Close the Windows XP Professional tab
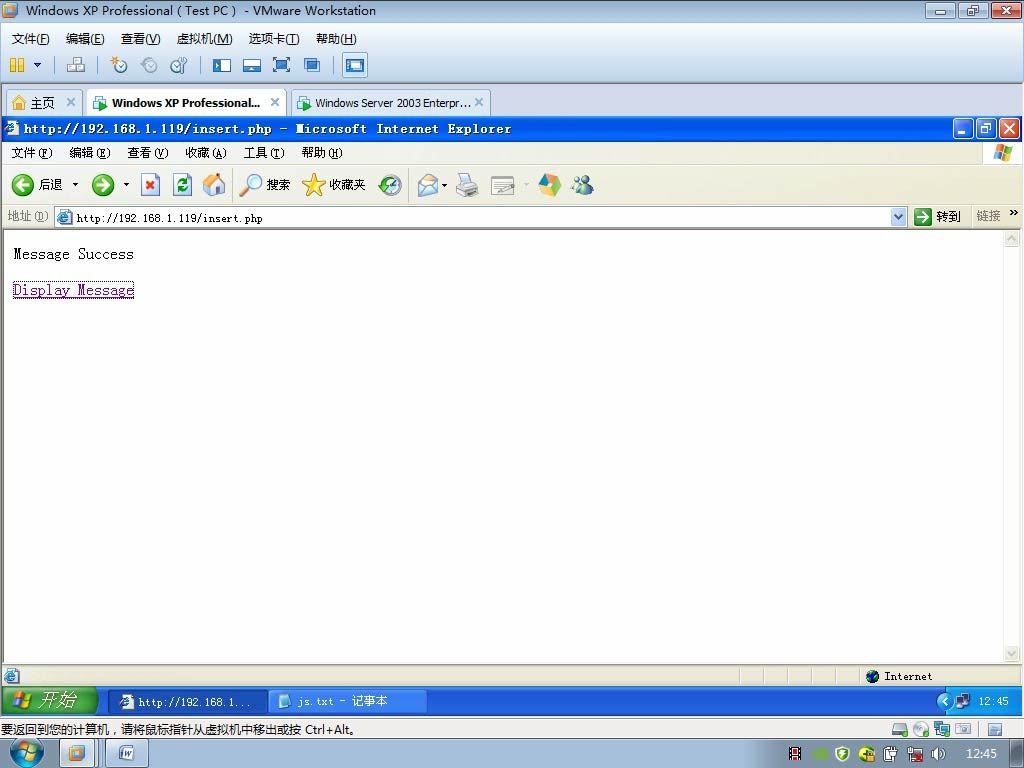Screen dimensions: 1024x768 point(275,102)
